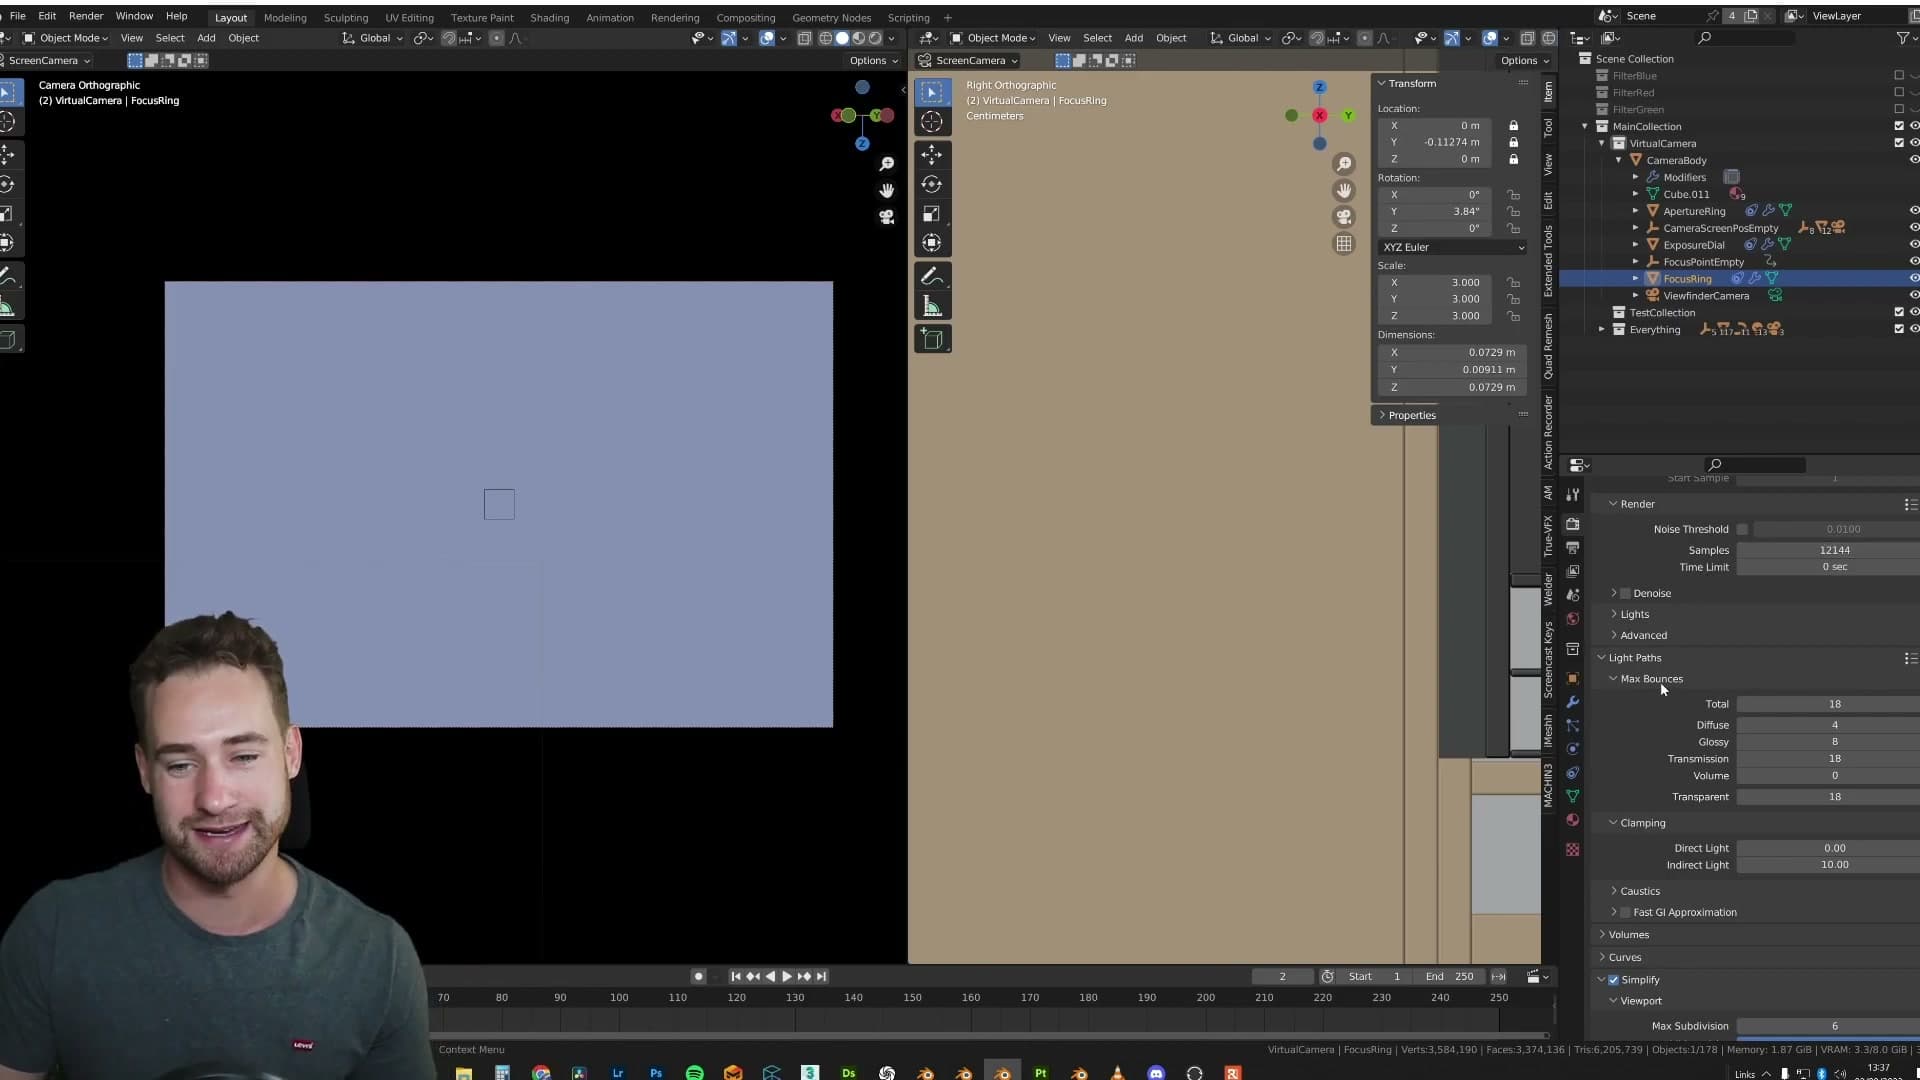Open the Window menu
This screenshot has height=1080, width=1920.
pyautogui.click(x=134, y=16)
